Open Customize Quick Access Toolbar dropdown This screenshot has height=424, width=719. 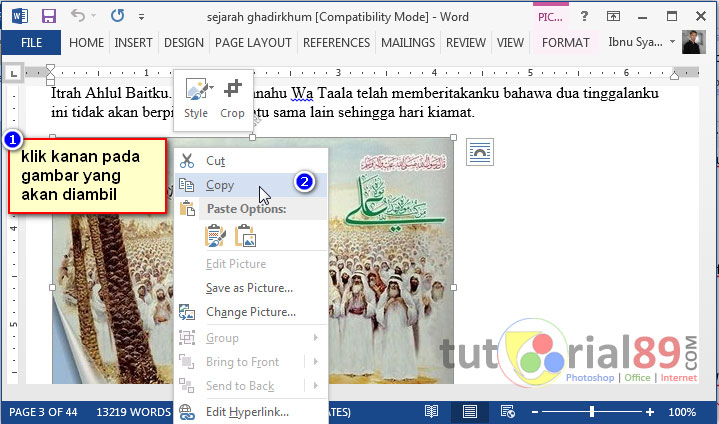141,17
